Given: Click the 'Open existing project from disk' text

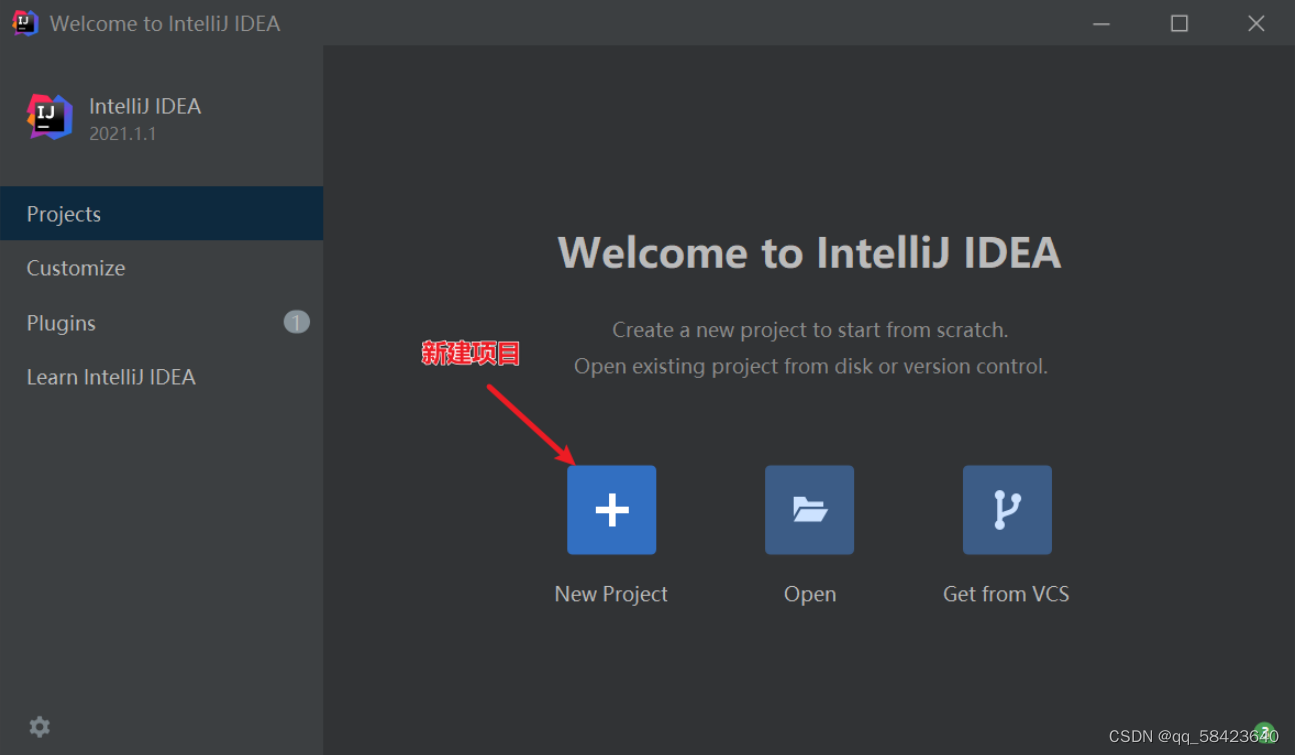Looking at the screenshot, I should pyautogui.click(x=811, y=367).
